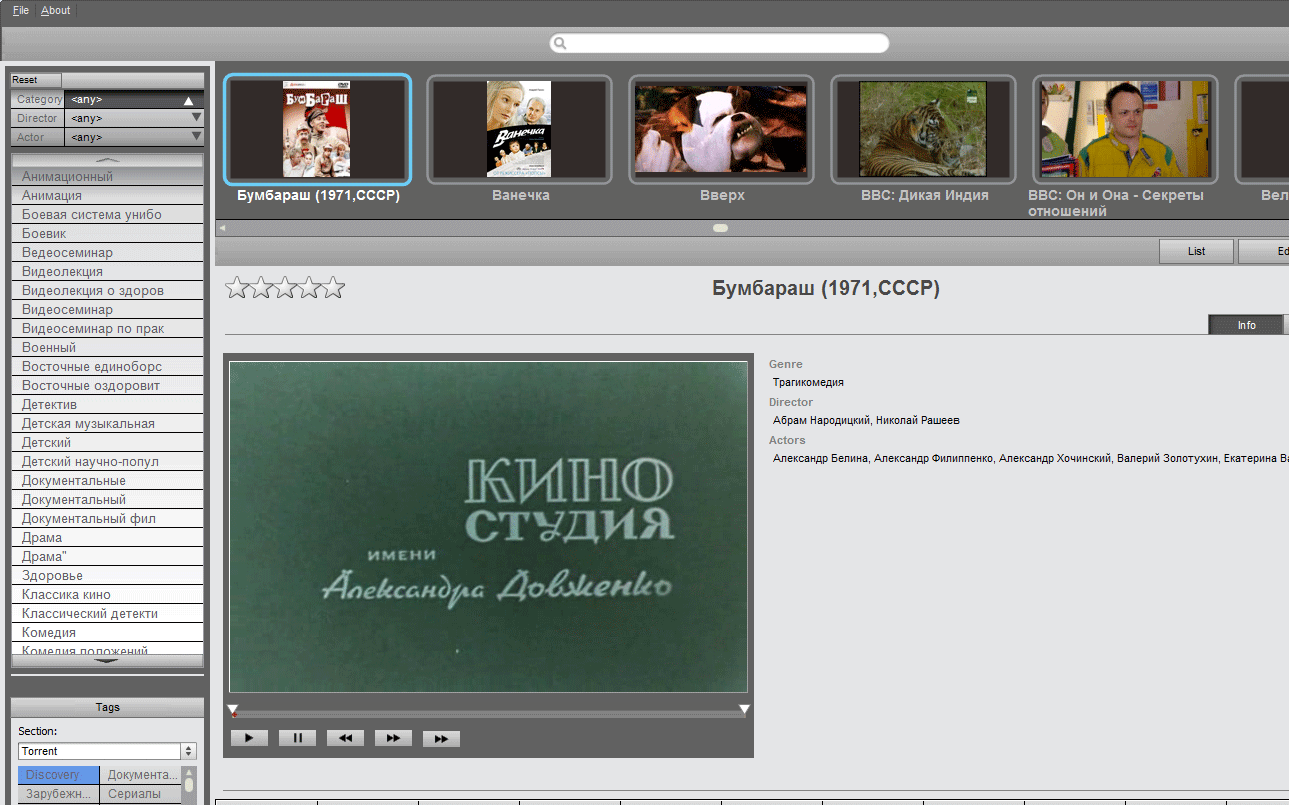This screenshot has width=1289, height=805.
Task: Select BBC: Он и Она thumbnail
Action: click(1125, 129)
